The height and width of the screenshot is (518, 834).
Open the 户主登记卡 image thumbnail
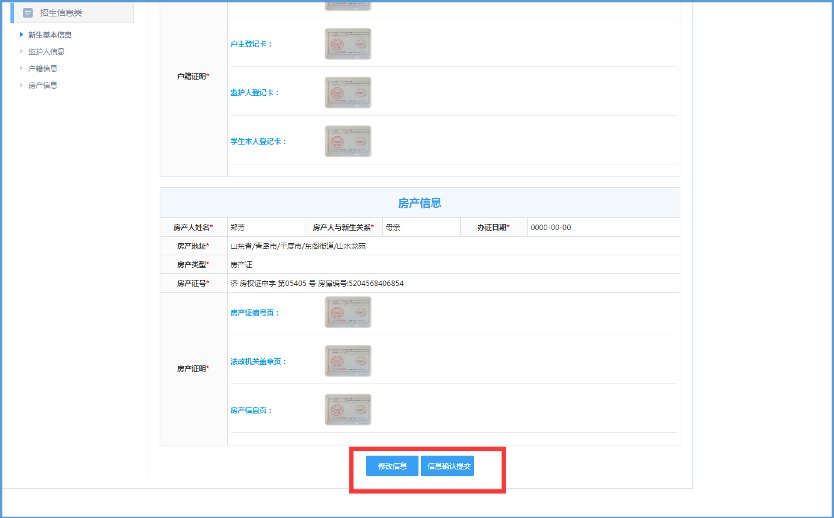tap(347, 44)
